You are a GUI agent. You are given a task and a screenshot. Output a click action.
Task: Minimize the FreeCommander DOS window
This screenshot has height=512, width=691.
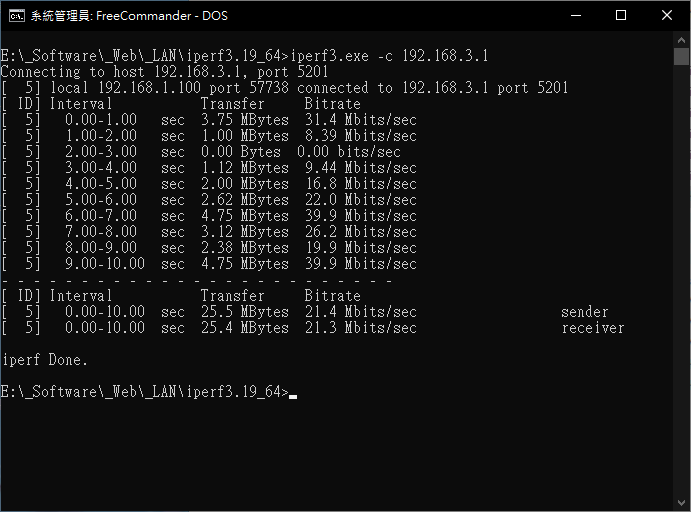point(576,15)
